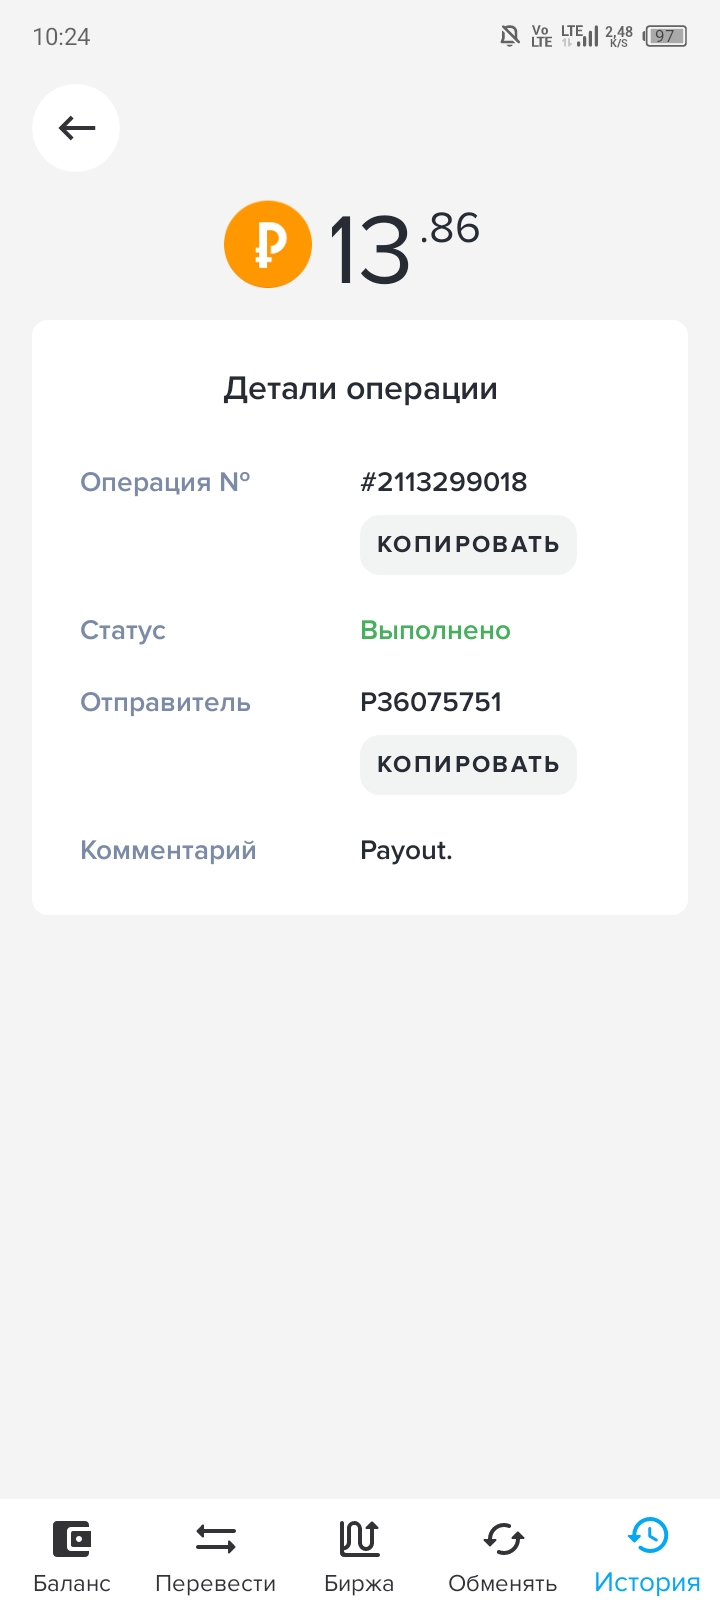Open the Balance wallet icon

click(72, 1538)
